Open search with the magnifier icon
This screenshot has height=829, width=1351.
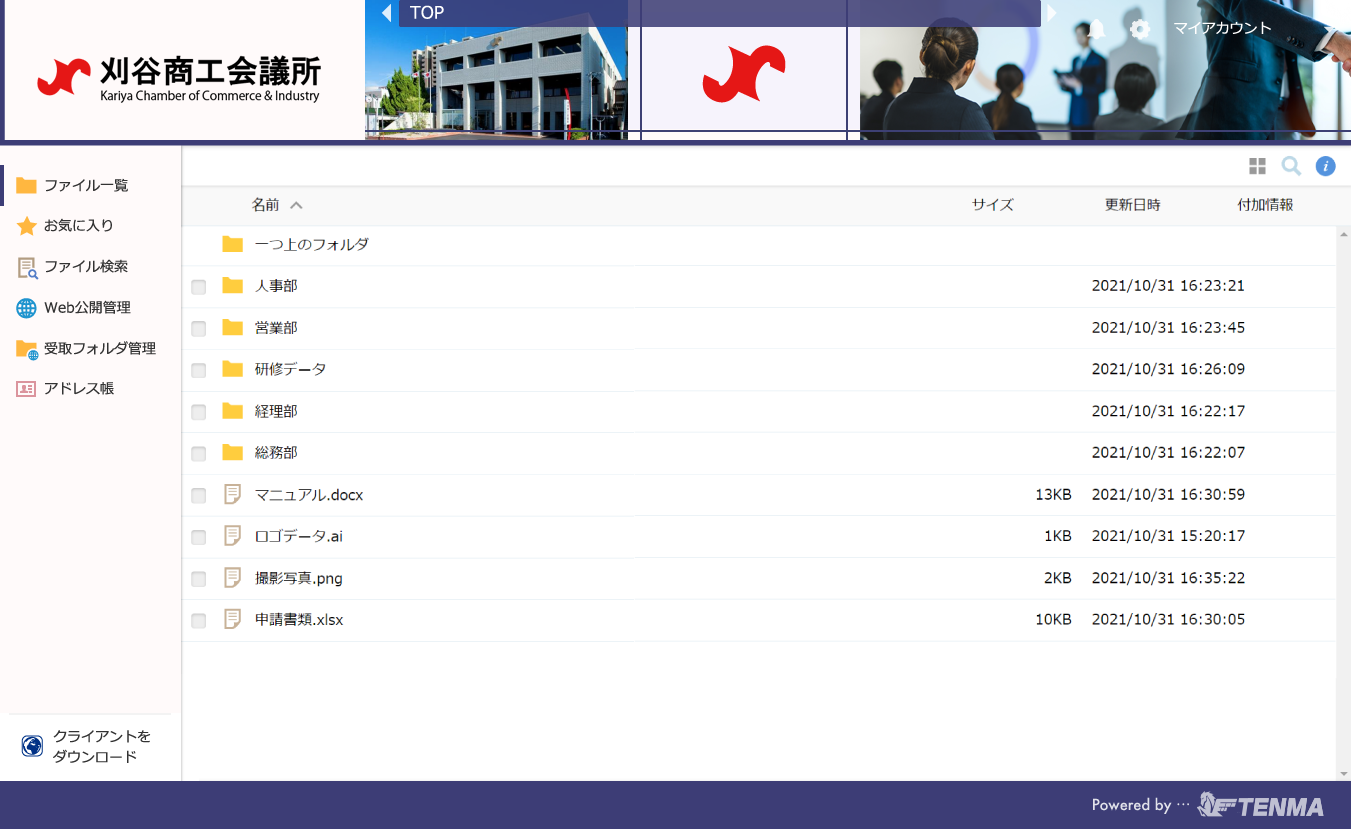[x=1291, y=166]
